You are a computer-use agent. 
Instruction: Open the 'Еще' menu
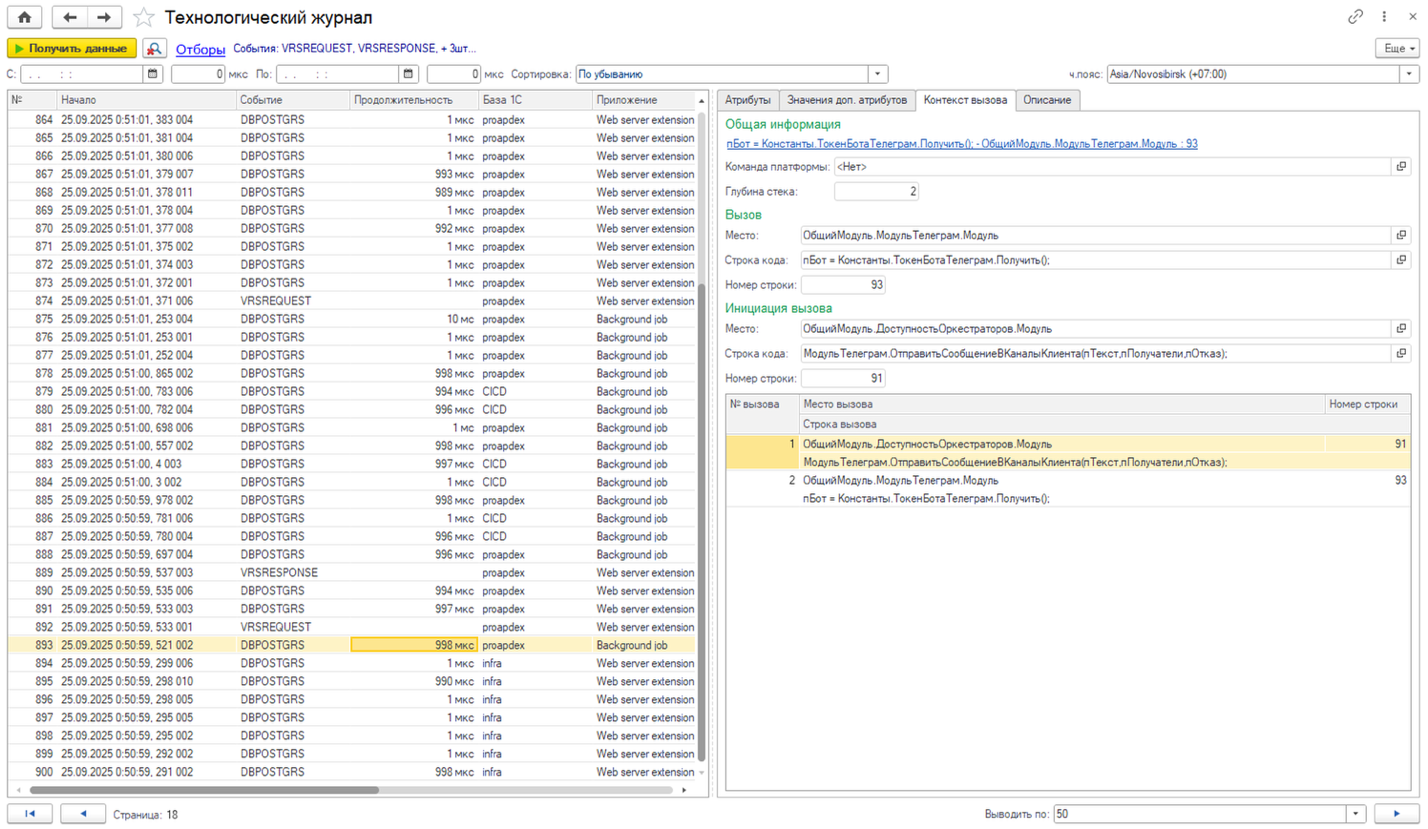1397,48
